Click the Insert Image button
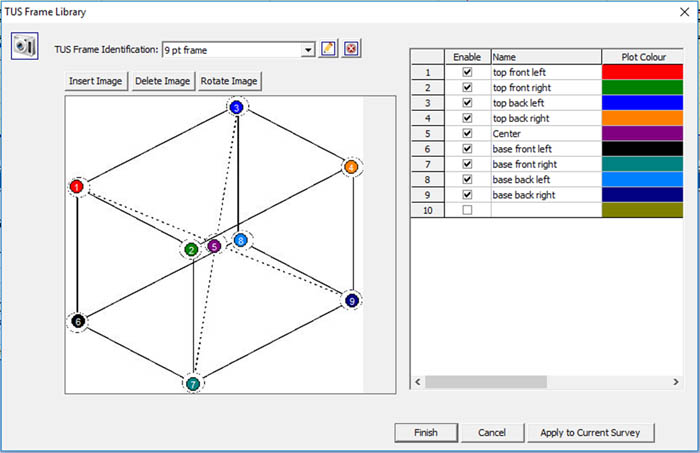The image size is (700, 453). tap(97, 81)
